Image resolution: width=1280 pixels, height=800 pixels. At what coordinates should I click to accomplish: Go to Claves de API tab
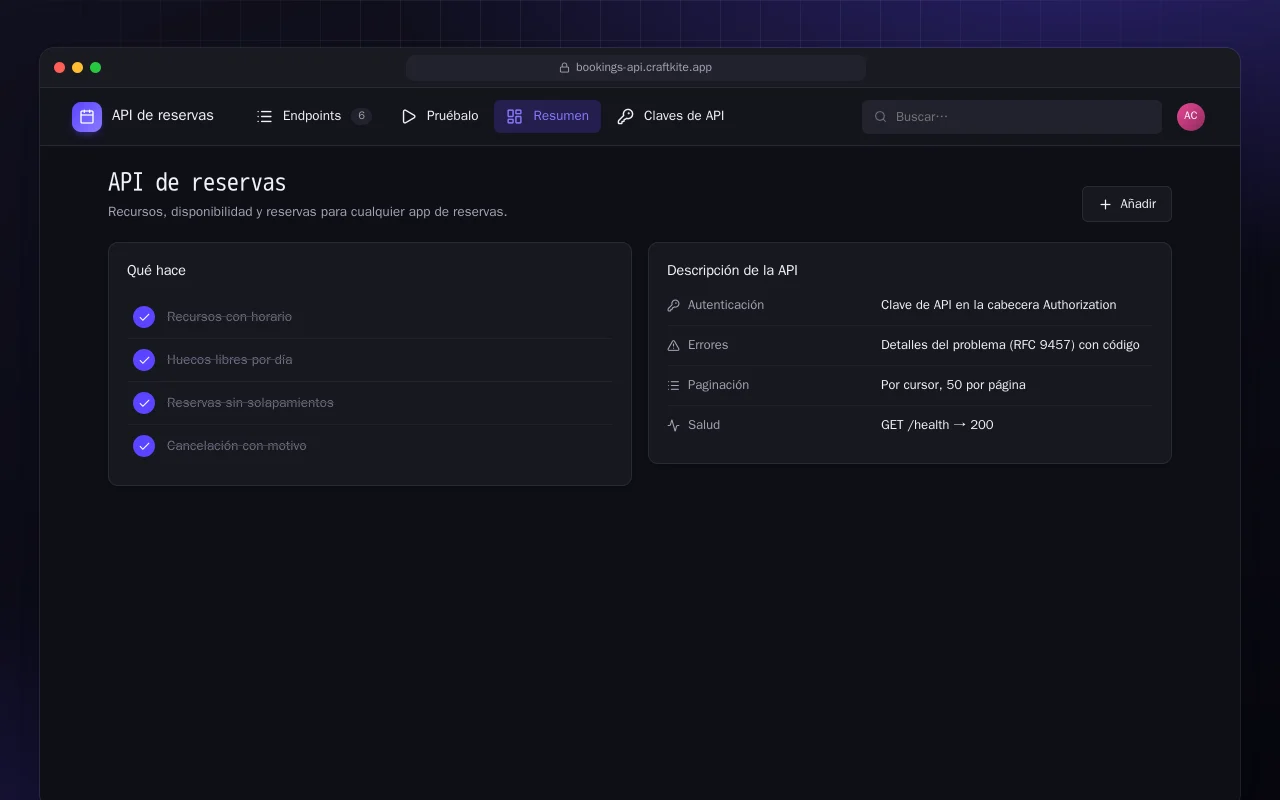(670, 116)
